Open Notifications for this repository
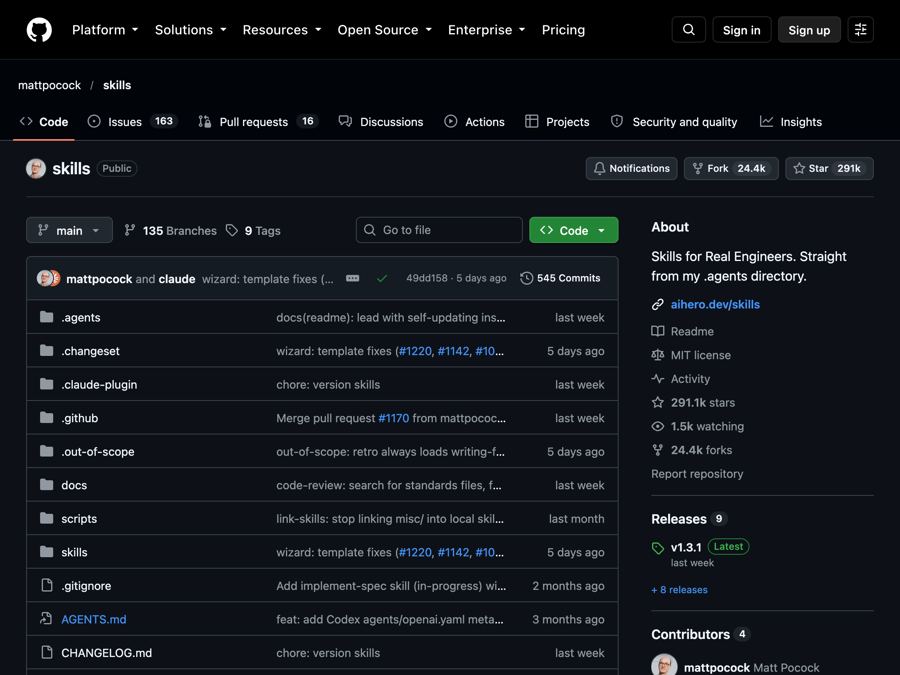 pyautogui.click(x=631, y=169)
